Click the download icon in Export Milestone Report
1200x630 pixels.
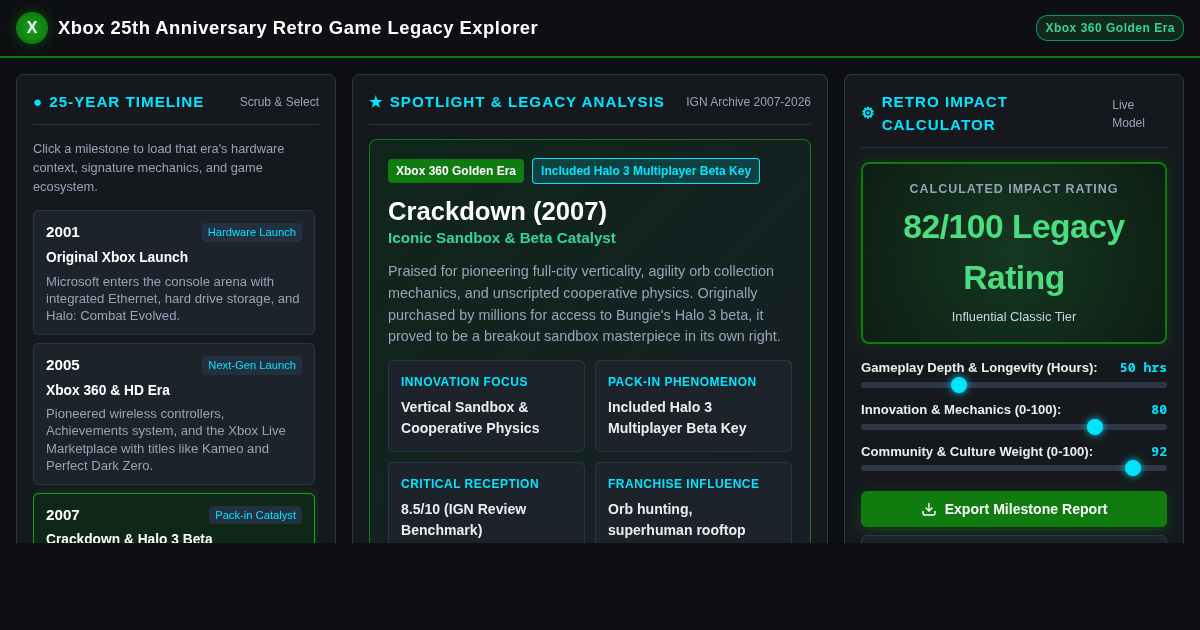929,509
